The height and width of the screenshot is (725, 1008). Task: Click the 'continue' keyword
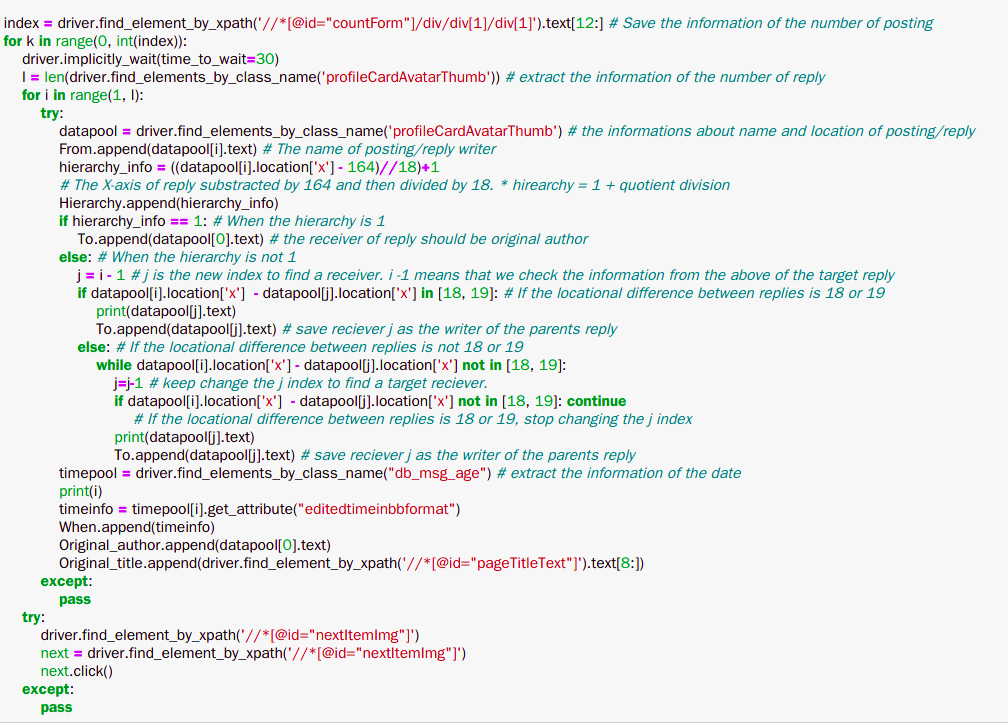(x=596, y=400)
